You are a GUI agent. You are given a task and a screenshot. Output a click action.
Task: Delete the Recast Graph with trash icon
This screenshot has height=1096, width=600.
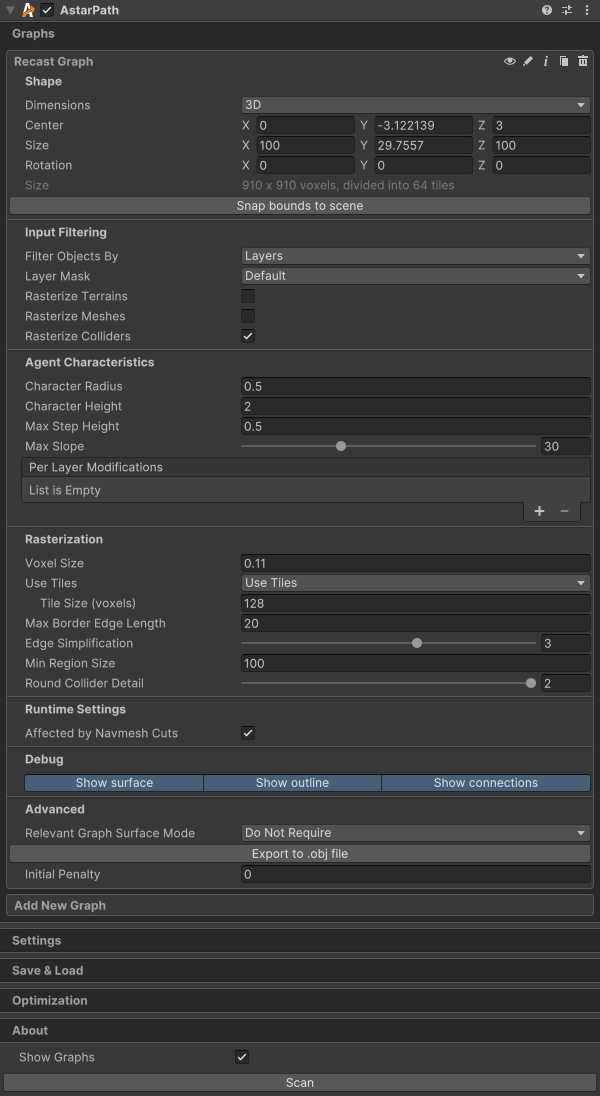click(x=582, y=62)
